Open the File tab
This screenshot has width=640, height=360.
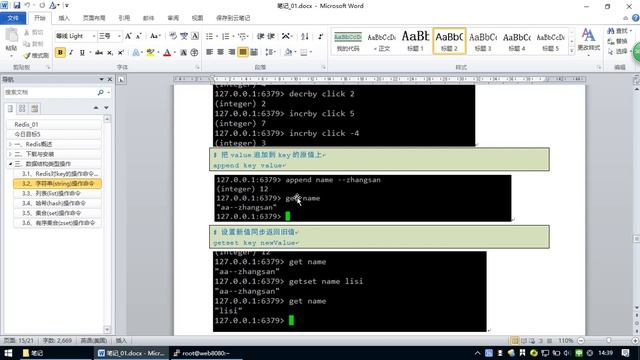13,18
